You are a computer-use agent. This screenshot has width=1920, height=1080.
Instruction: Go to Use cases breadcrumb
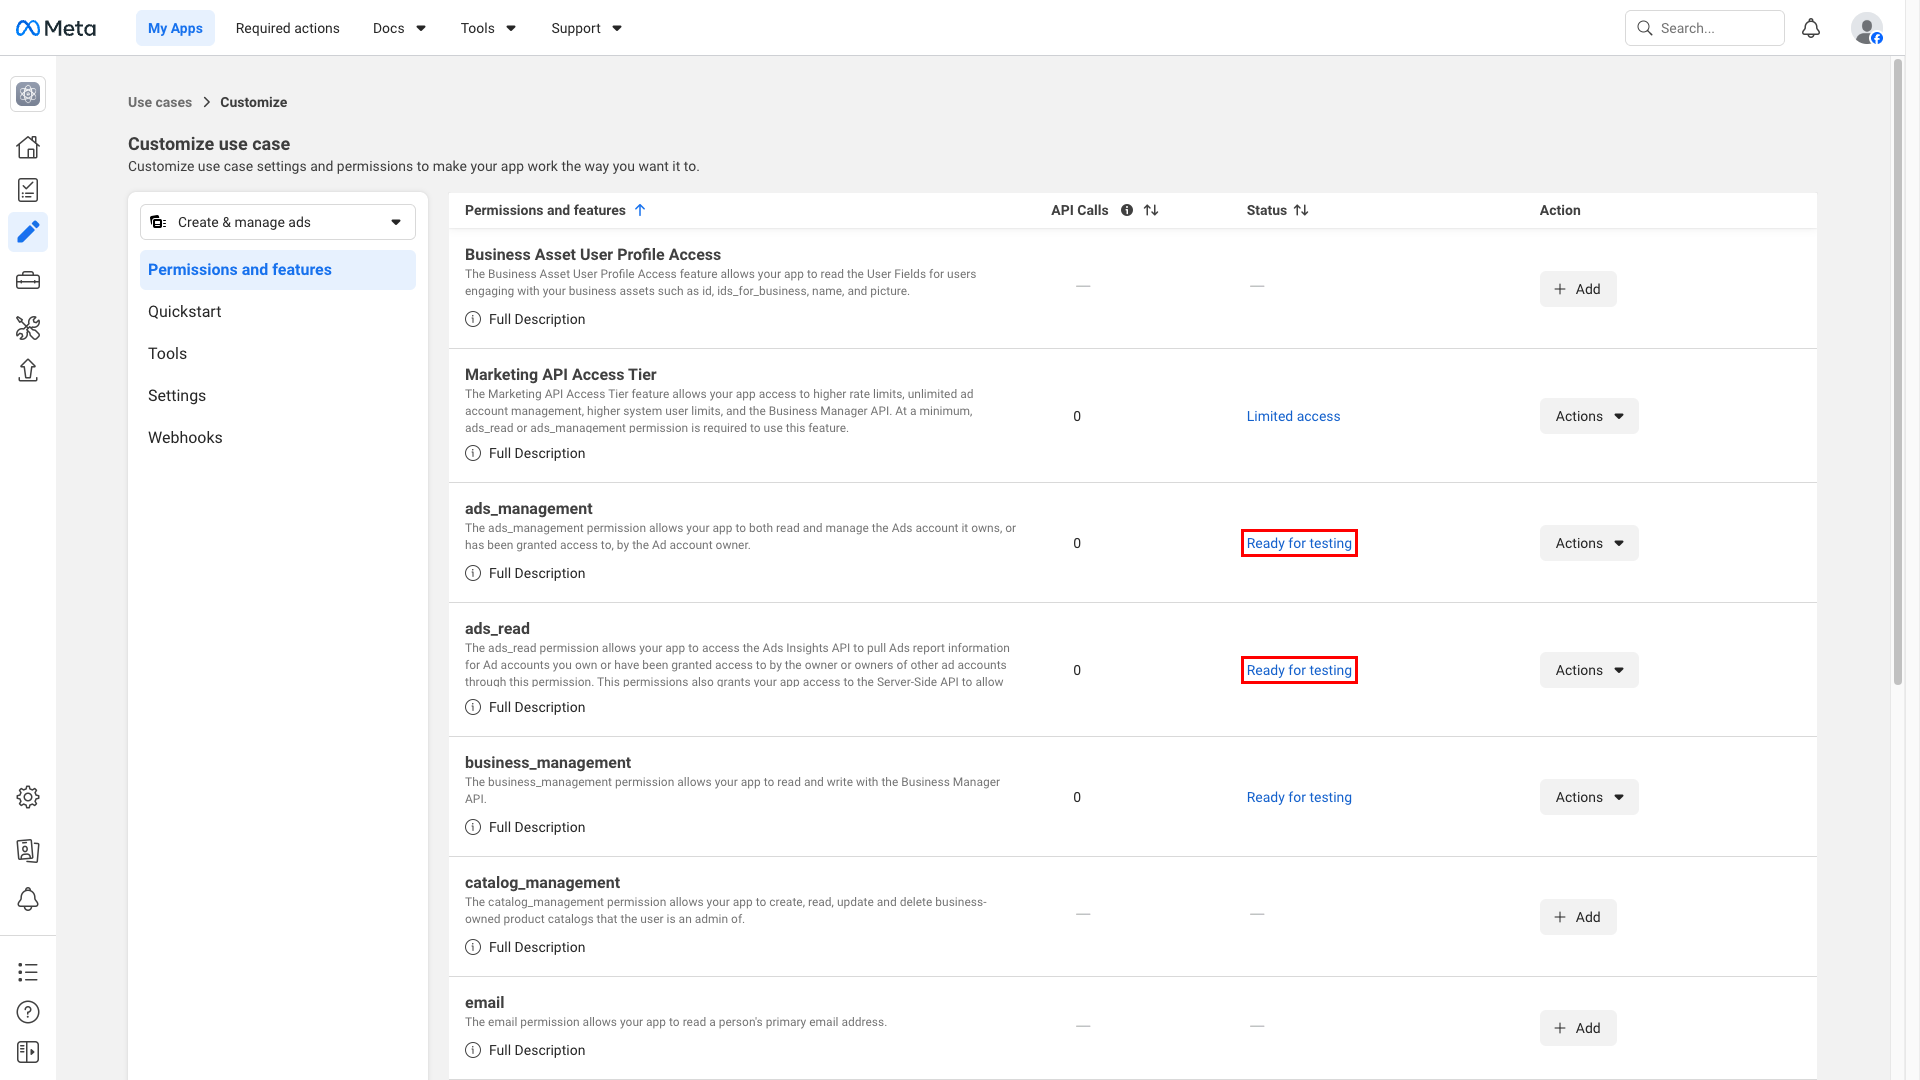[x=160, y=102]
